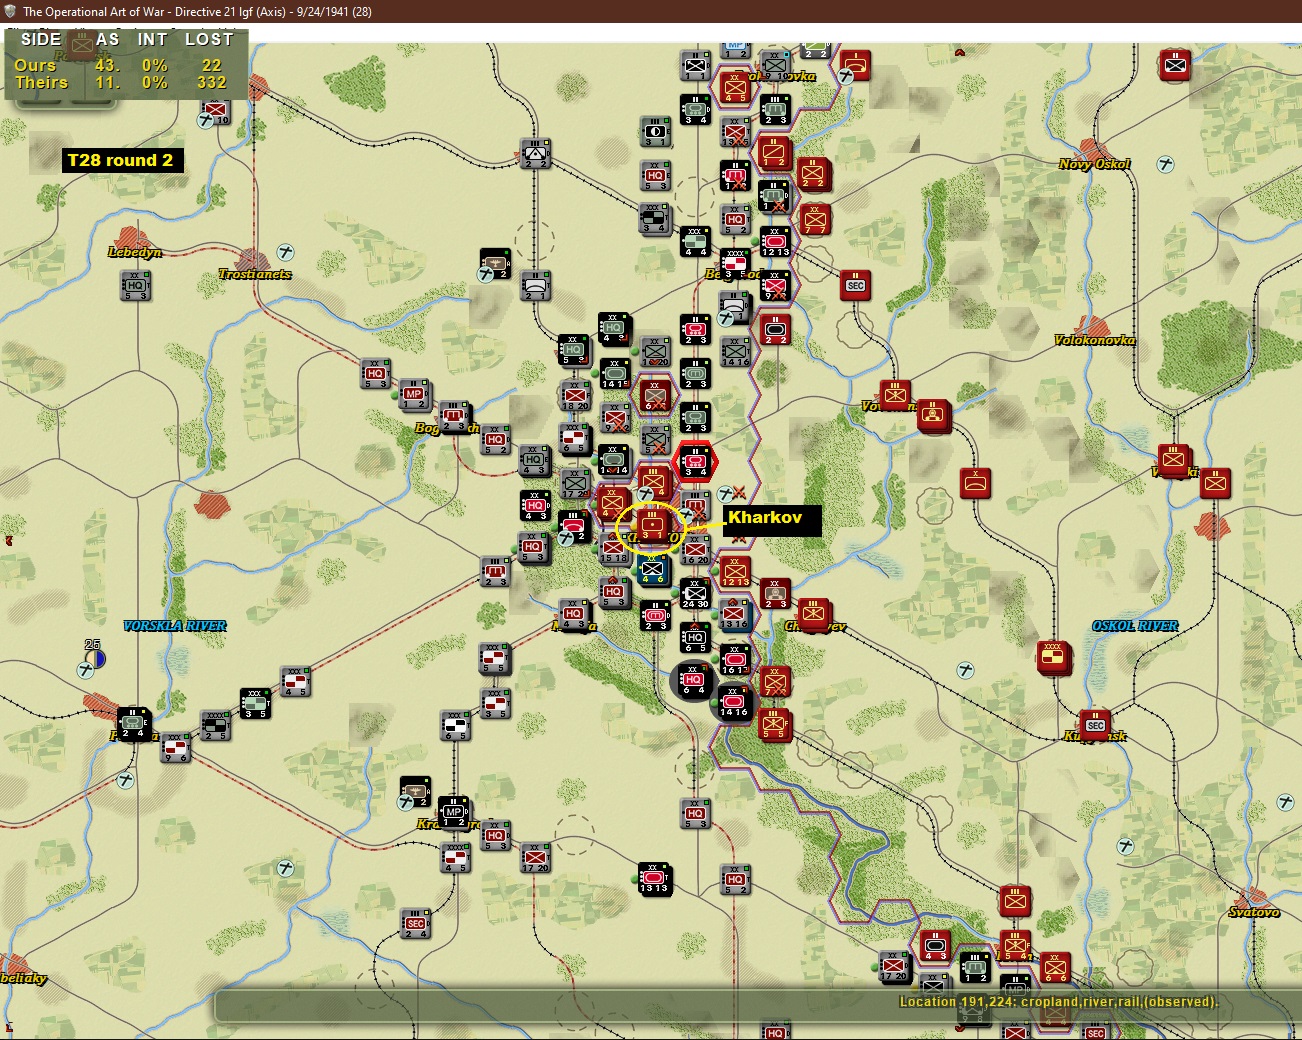Click the air unit above the black MP counter
Image resolution: width=1302 pixels, height=1040 pixels.
coord(415,791)
